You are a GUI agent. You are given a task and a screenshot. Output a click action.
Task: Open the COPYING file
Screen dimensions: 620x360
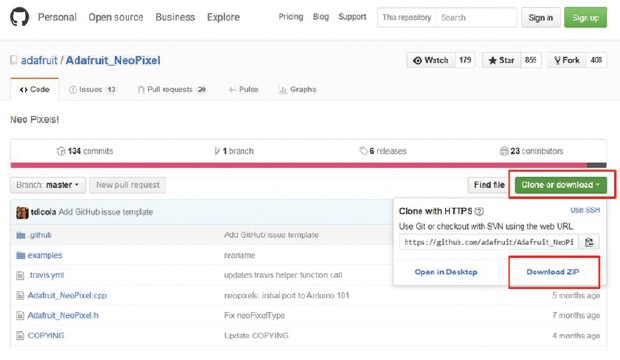tap(46, 335)
